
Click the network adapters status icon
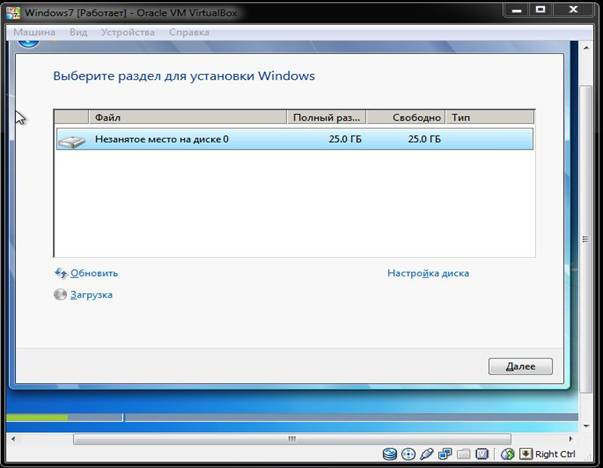445,454
